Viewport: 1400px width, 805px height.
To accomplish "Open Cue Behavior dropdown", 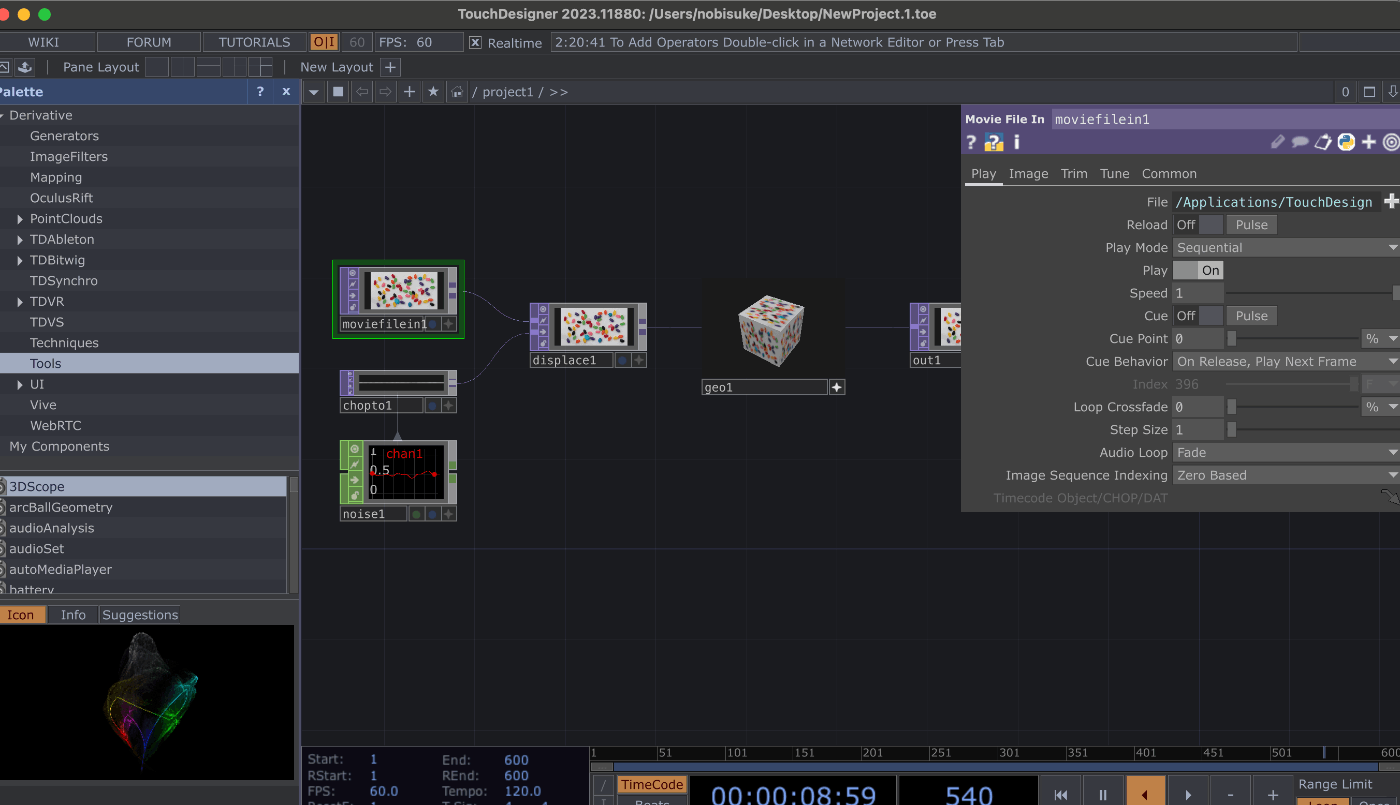I will pyautogui.click(x=1286, y=361).
